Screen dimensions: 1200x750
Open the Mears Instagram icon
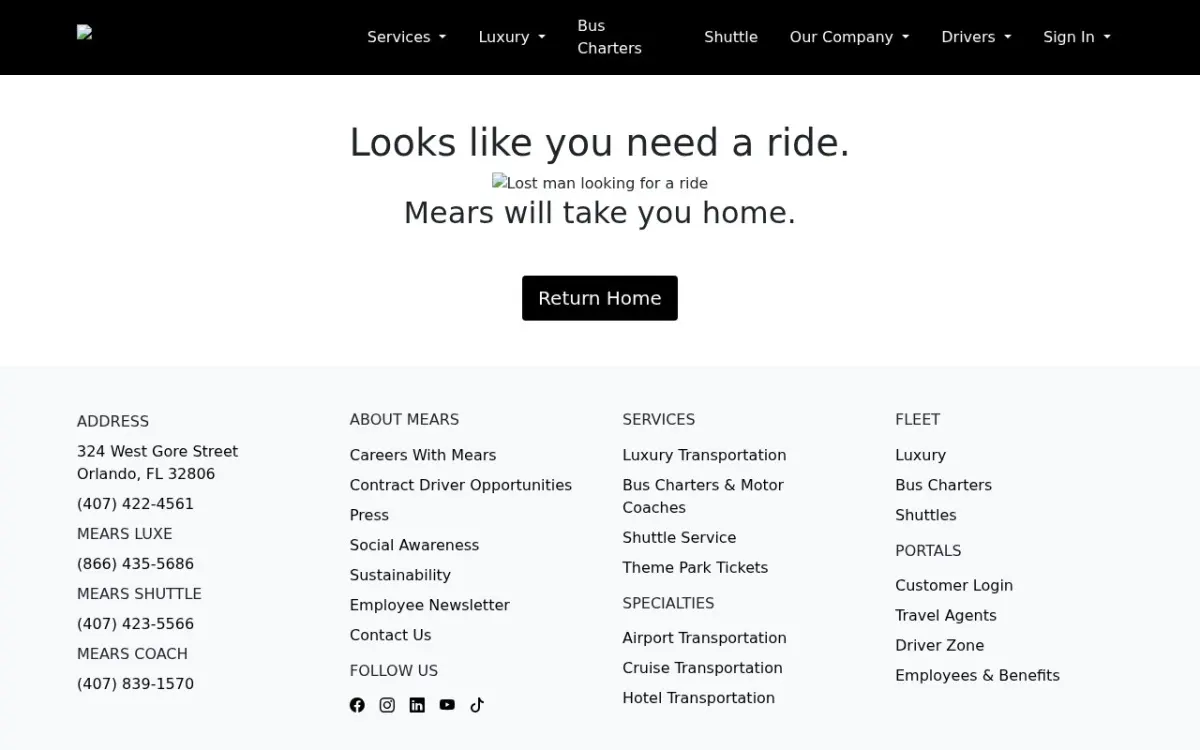click(387, 705)
